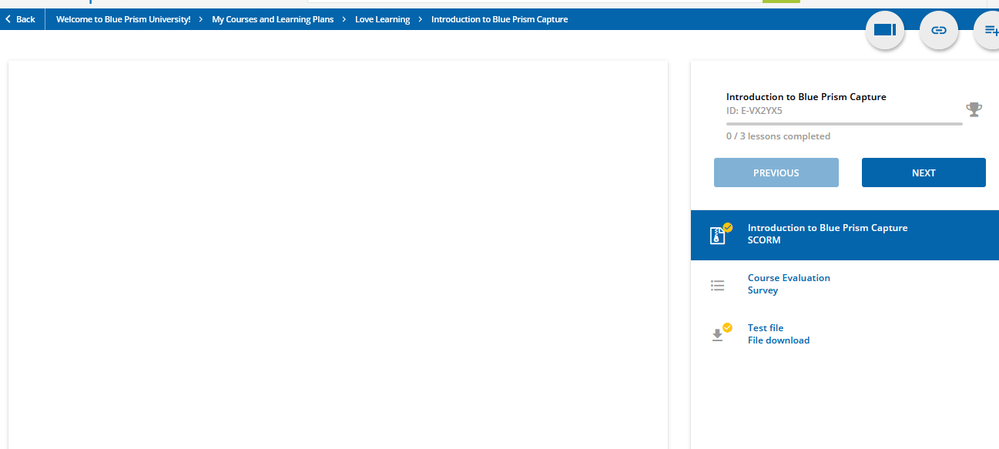Viewport: 999px width, 449px height.
Task: Open 'Love Learning' breadcrumb link
Action: pyautogui.click(x=382, y=19)
